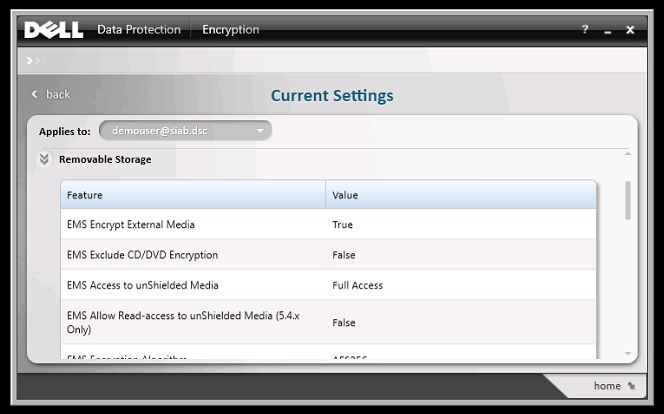Image resolution: width=664 pixels, height=414 pixels.
Task: Sort by the Value column header
Action: (x=461, y=195)
